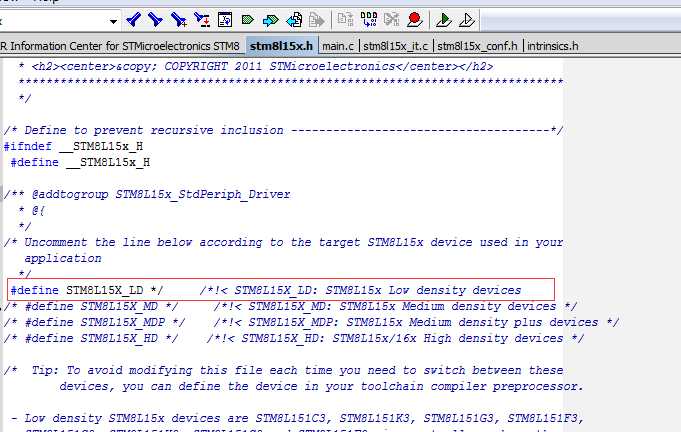The image size is (681, 432).
Task: Click the Navigate Backward icon
Action: (x=294, y=20)
